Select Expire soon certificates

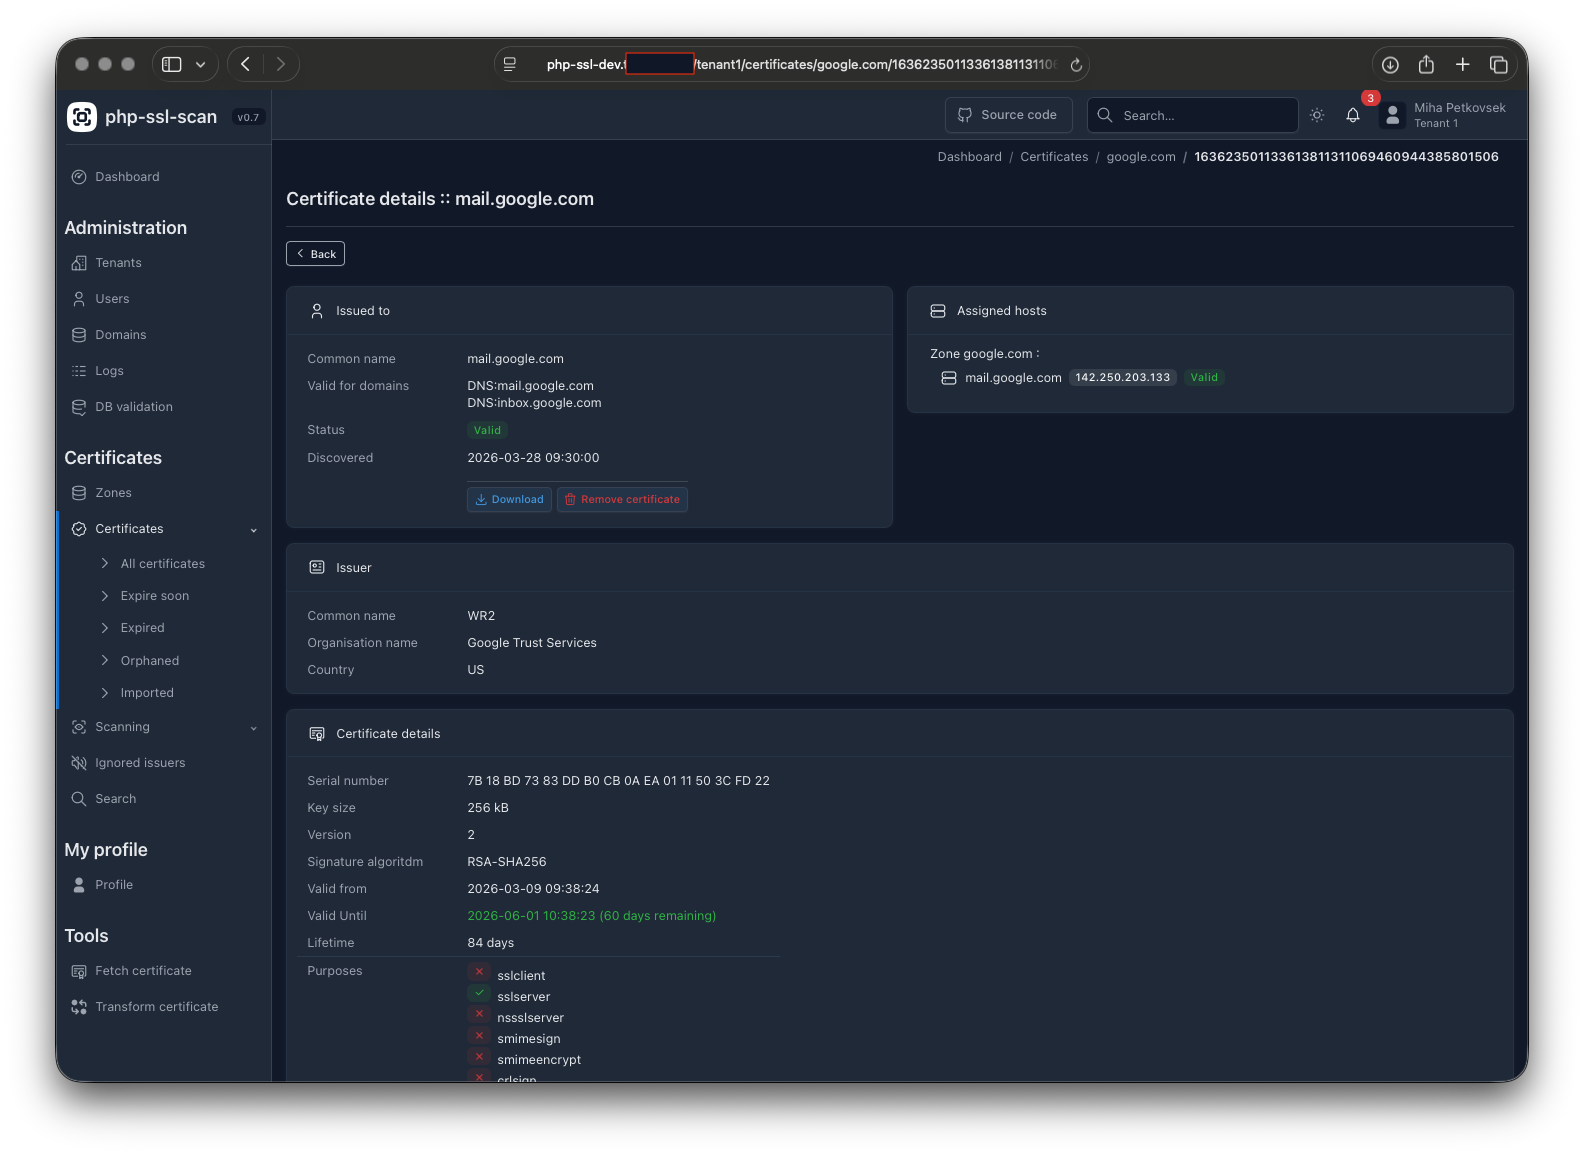pos(154,596)
